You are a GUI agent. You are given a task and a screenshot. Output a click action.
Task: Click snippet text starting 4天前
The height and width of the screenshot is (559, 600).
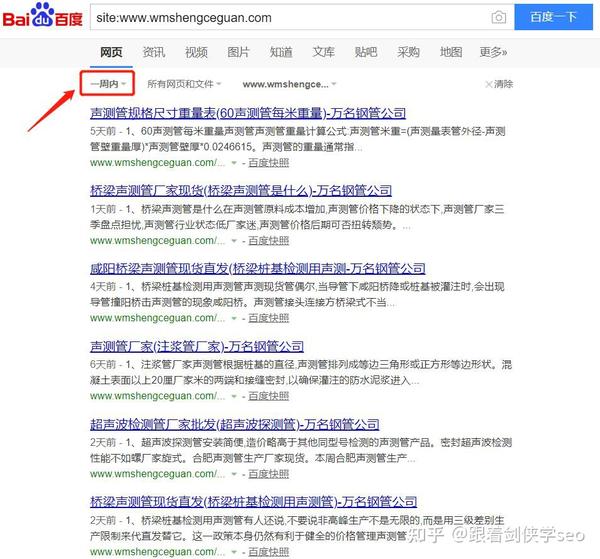(x=297, y=295)
